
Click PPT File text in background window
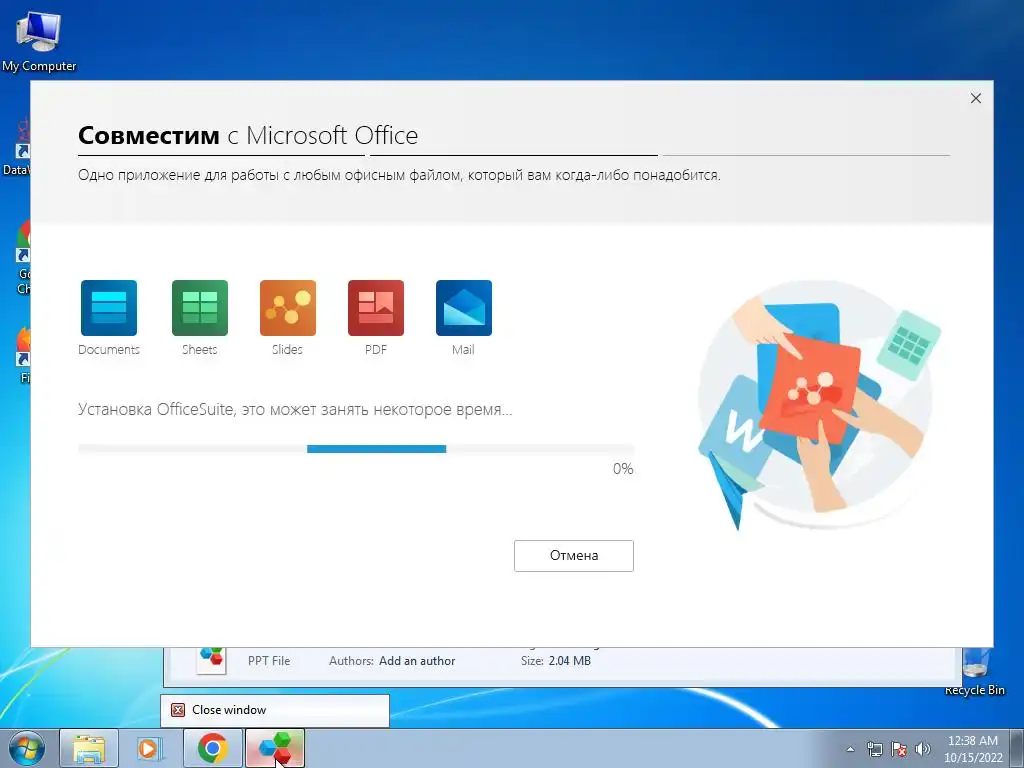[268, 661]
